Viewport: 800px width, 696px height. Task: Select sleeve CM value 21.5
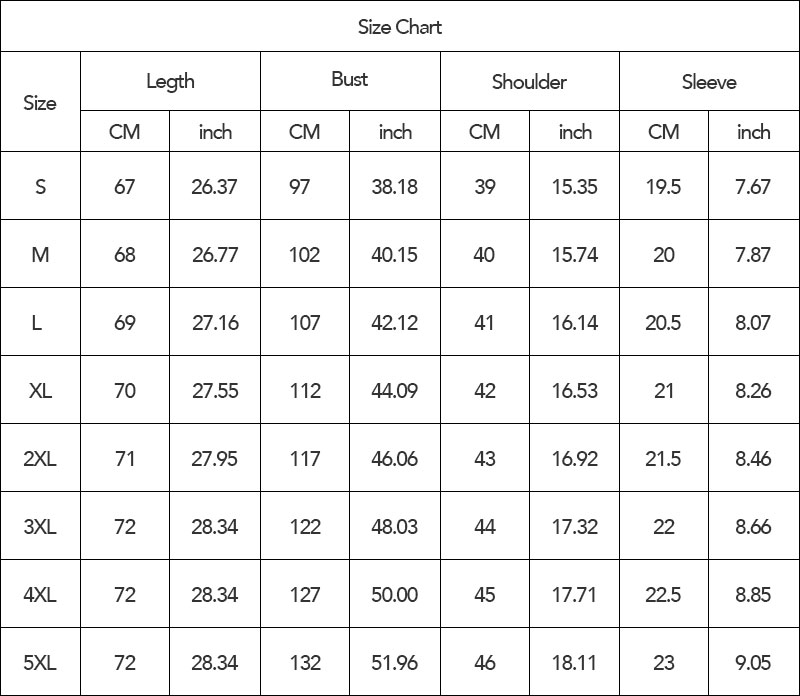point(663,459)
